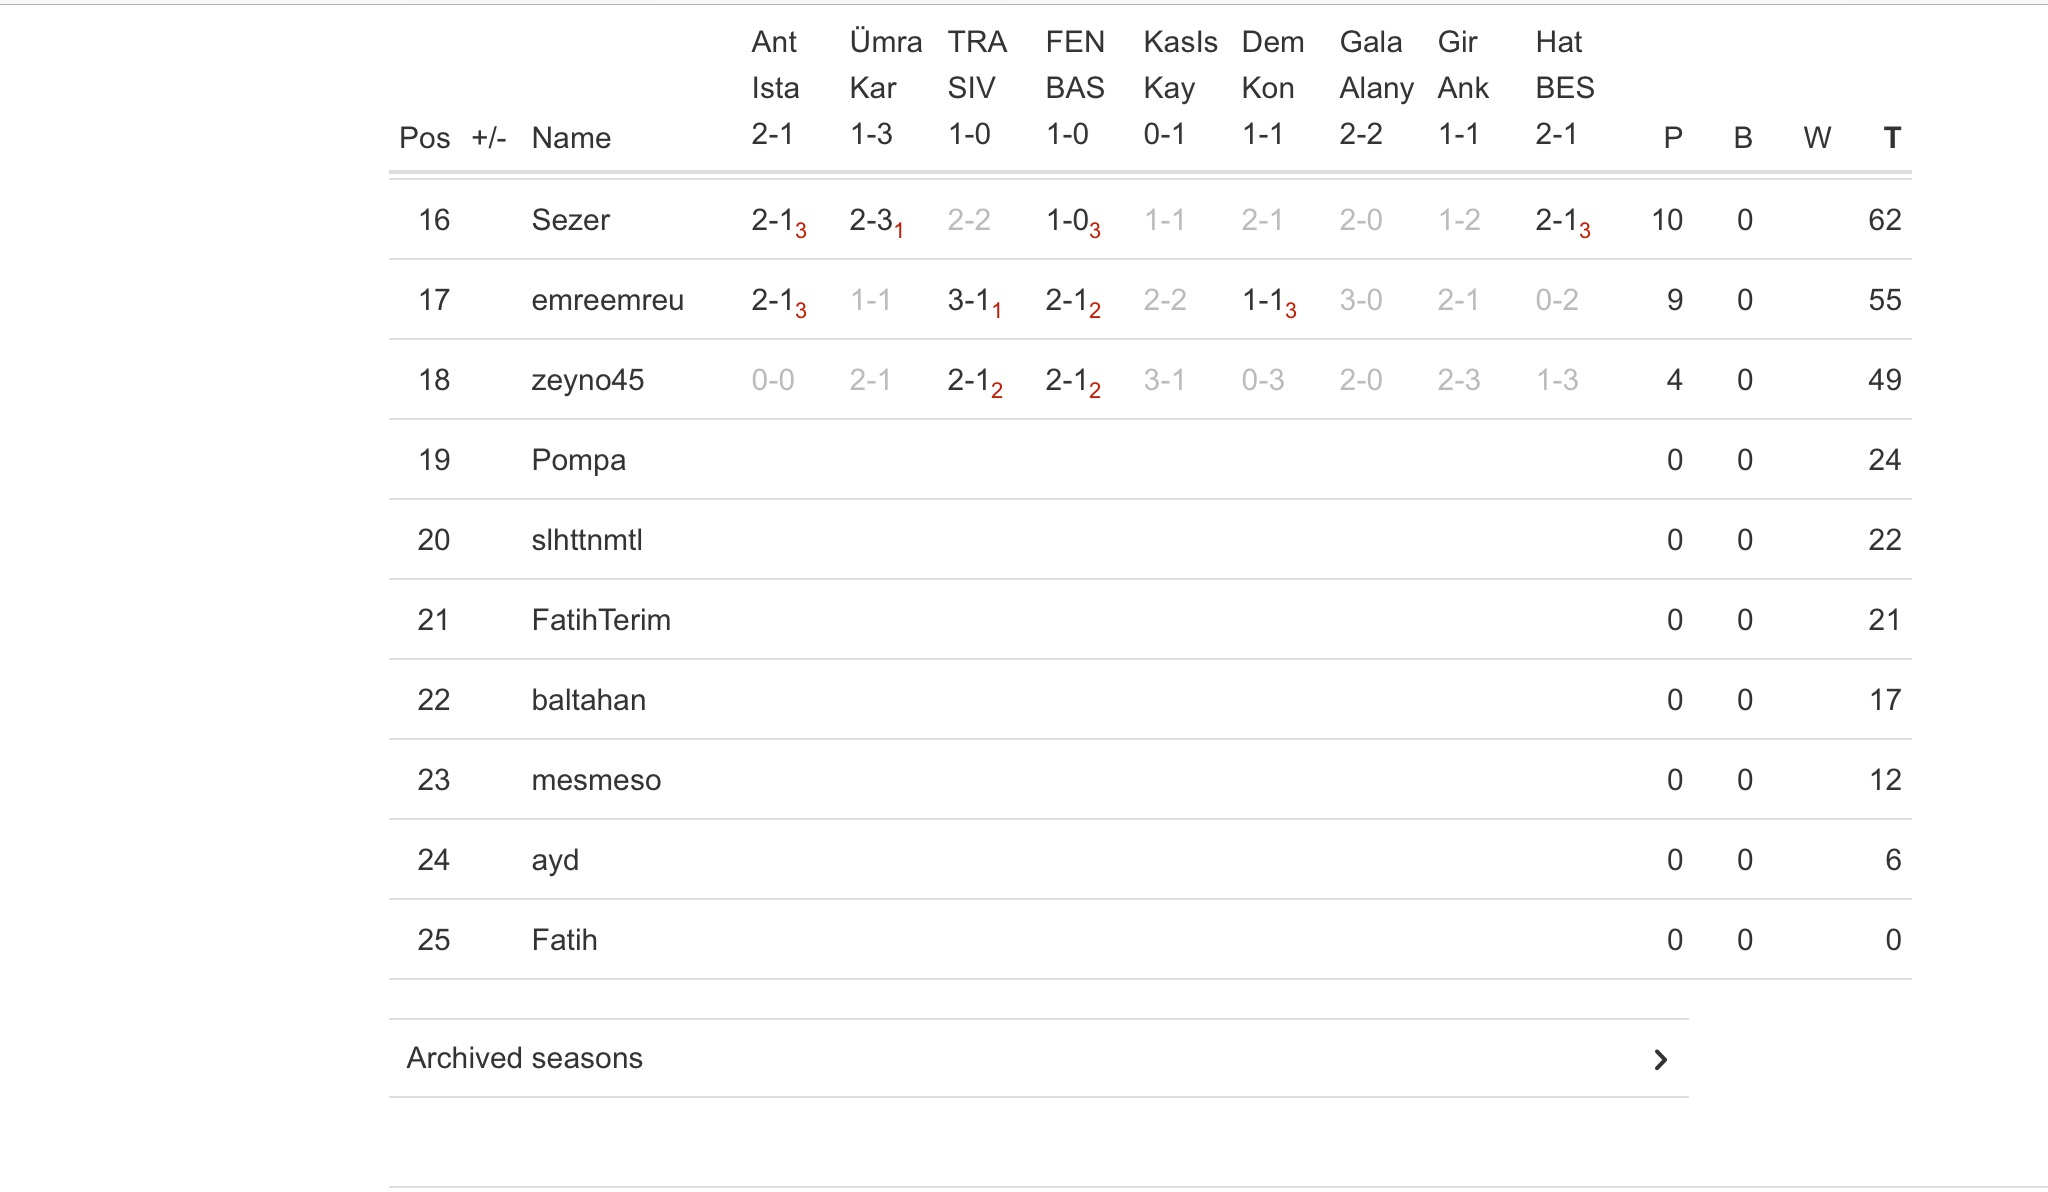Open emreemreu's player row

click(607, 300)
